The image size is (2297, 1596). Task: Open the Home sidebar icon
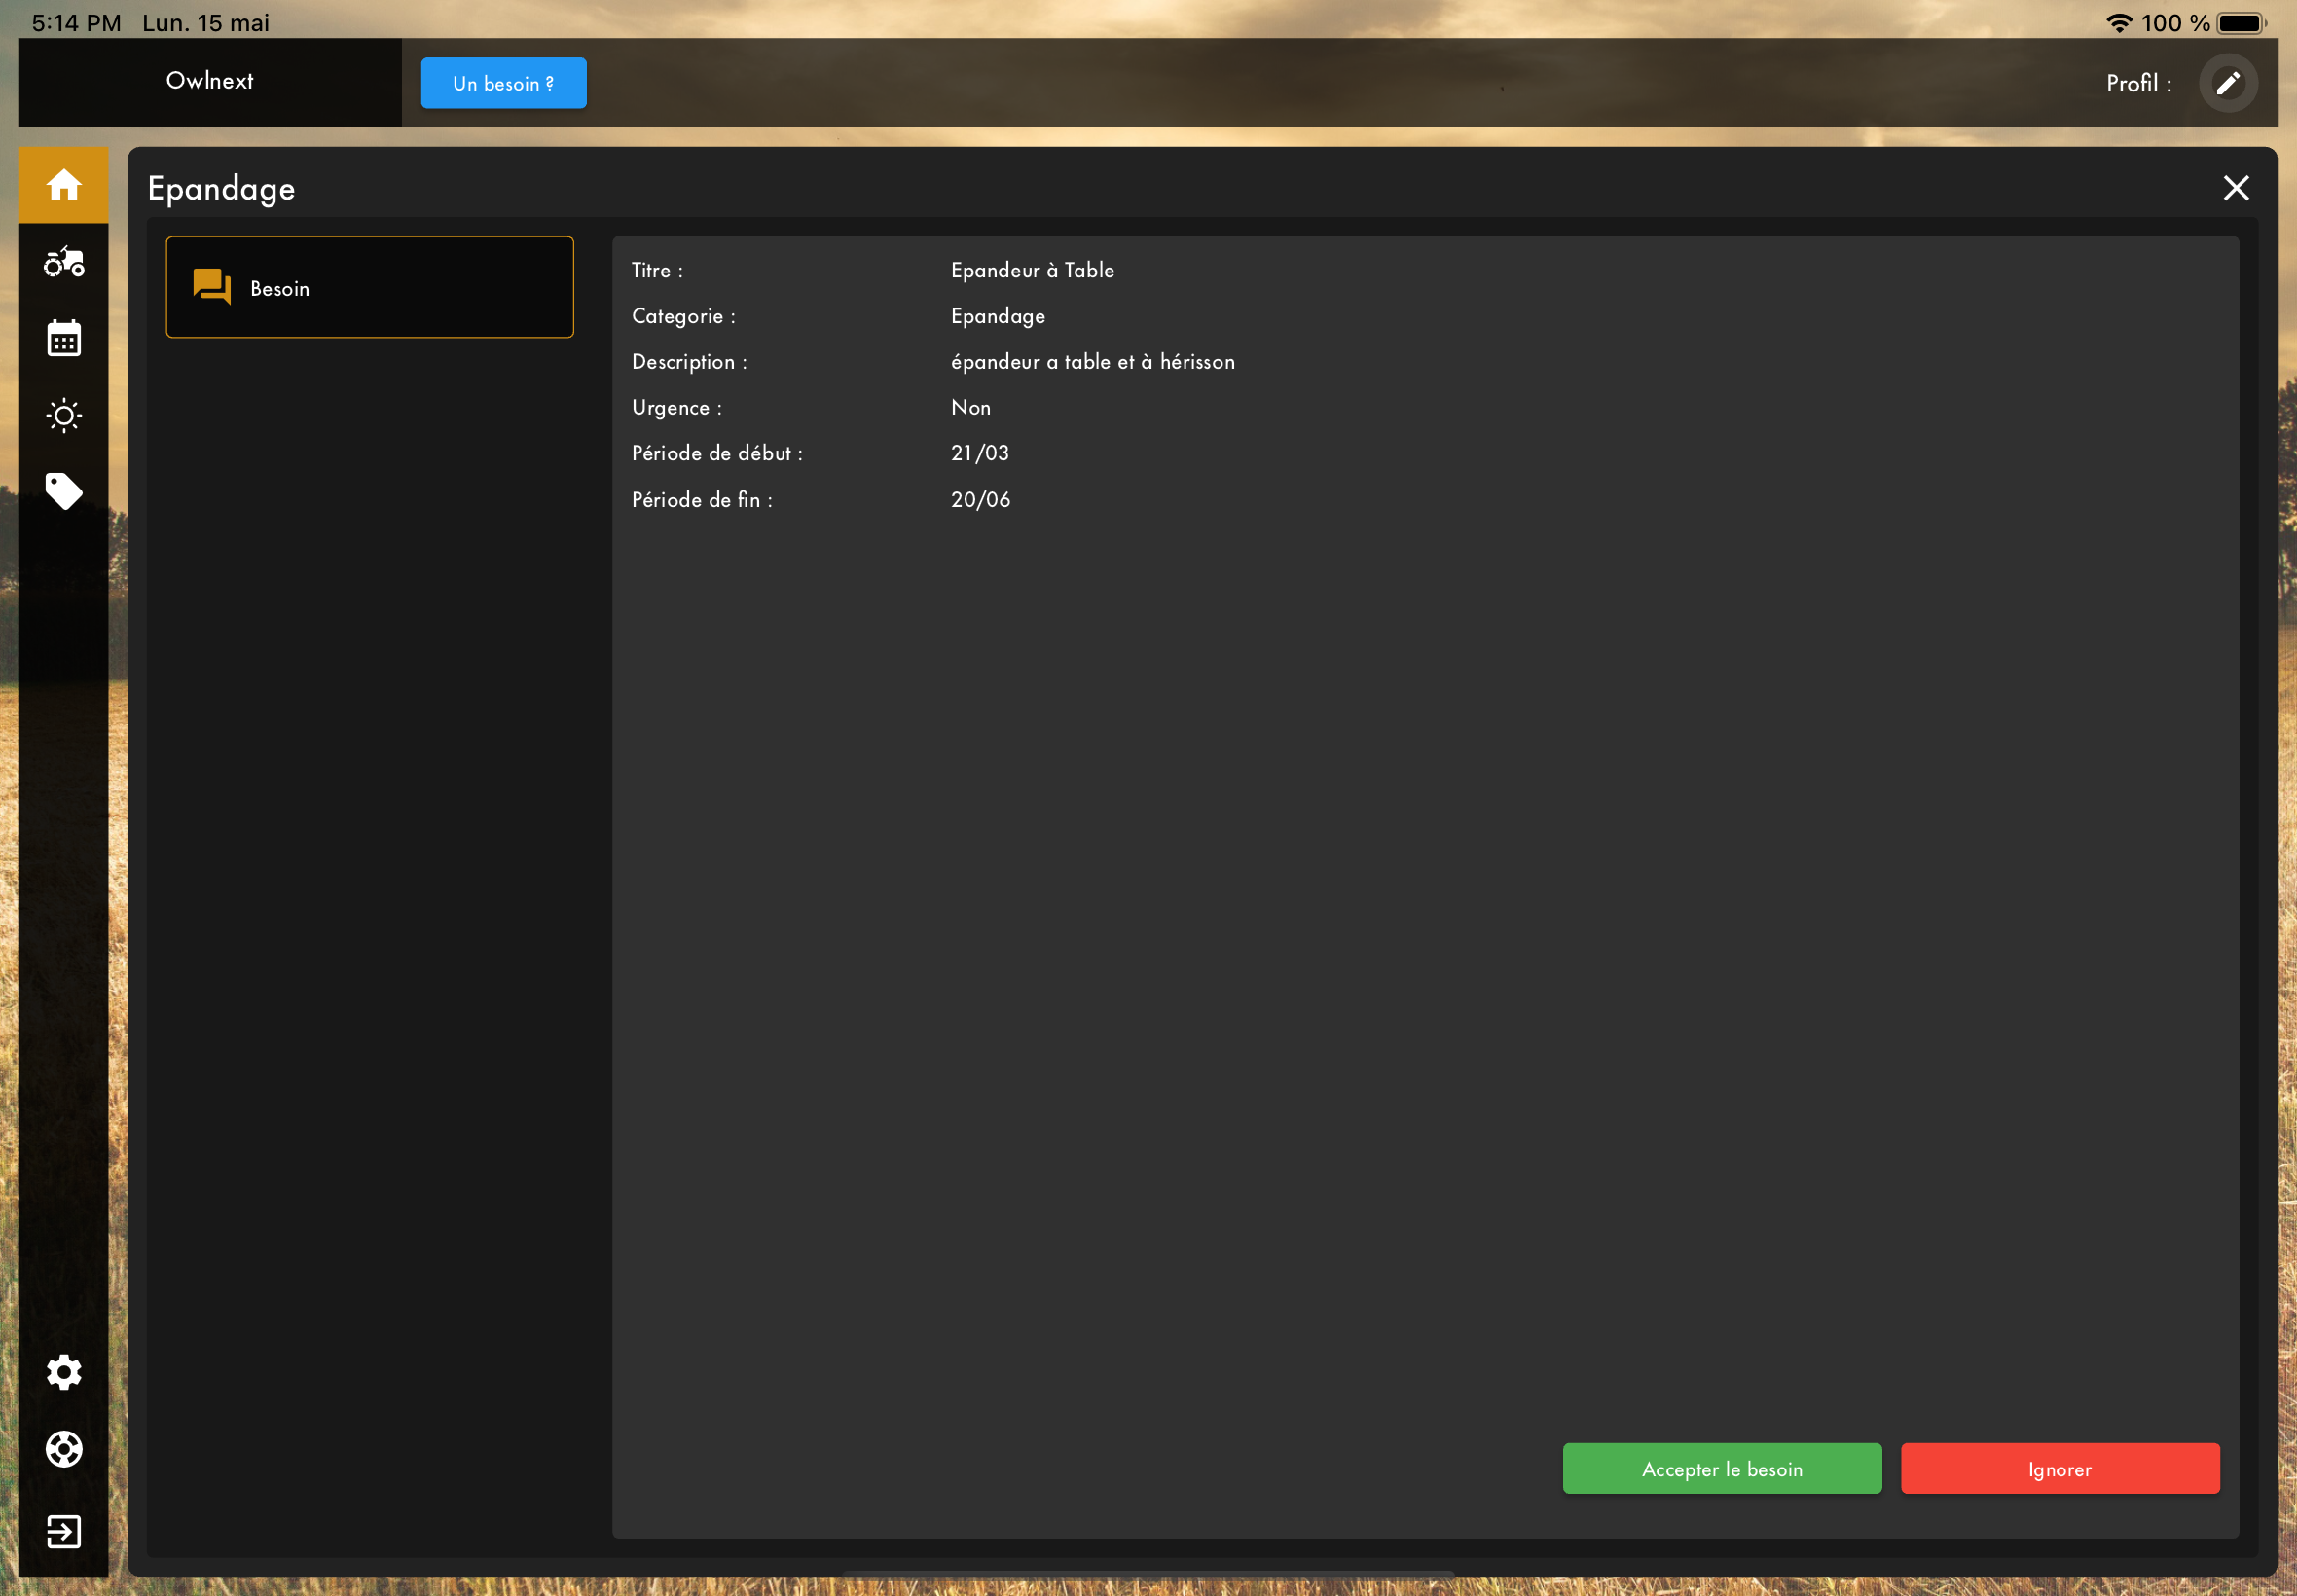tap(64, 185)
